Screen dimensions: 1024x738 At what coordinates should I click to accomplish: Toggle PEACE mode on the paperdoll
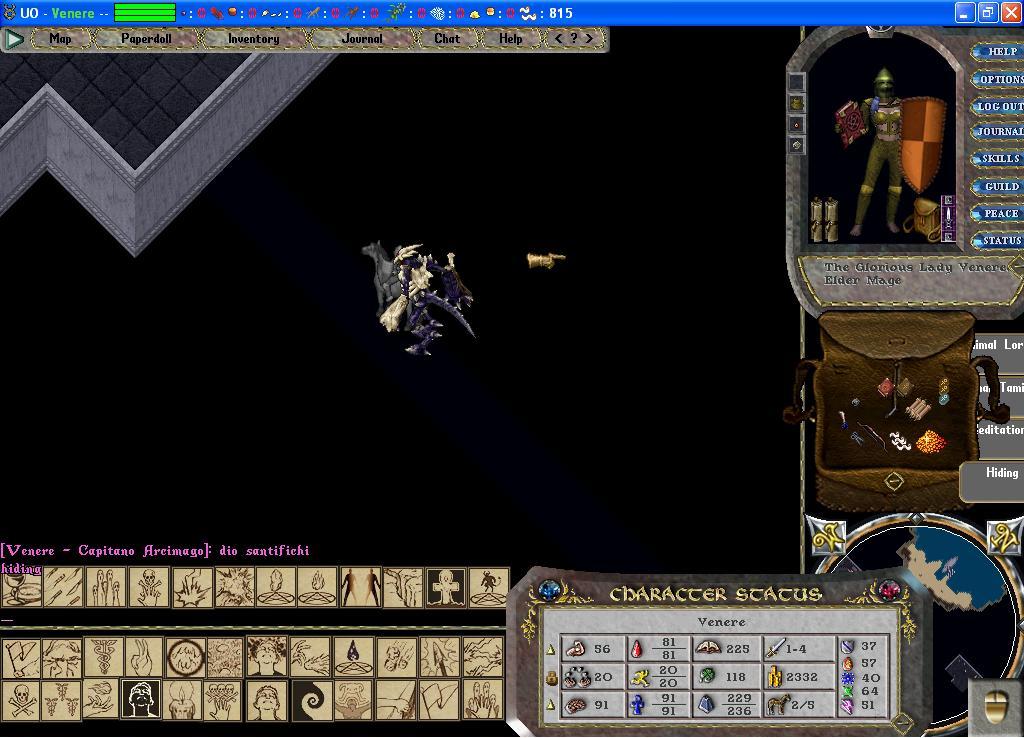tap(997, 214)
